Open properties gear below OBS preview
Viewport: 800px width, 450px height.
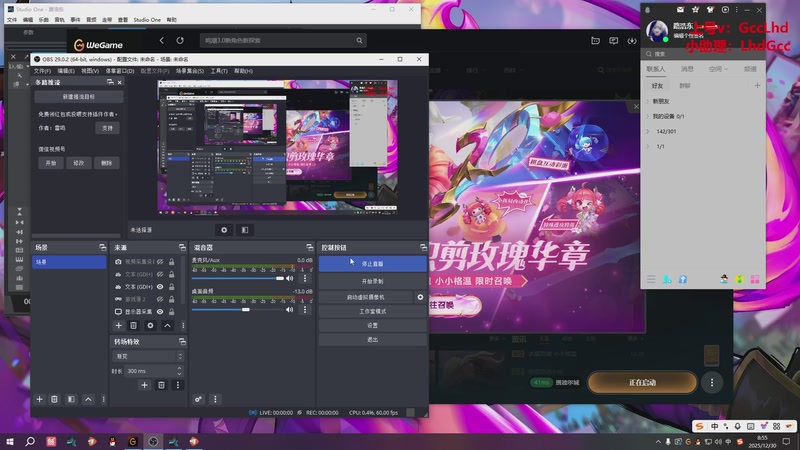tap(224, 230)
